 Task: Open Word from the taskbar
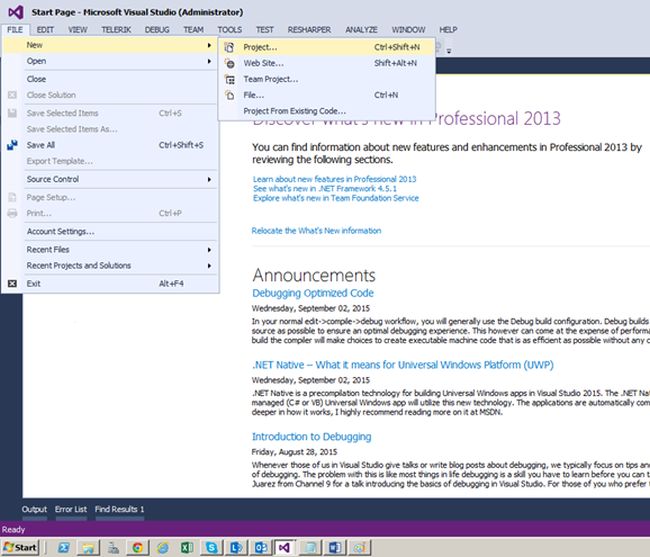(335, 547)
